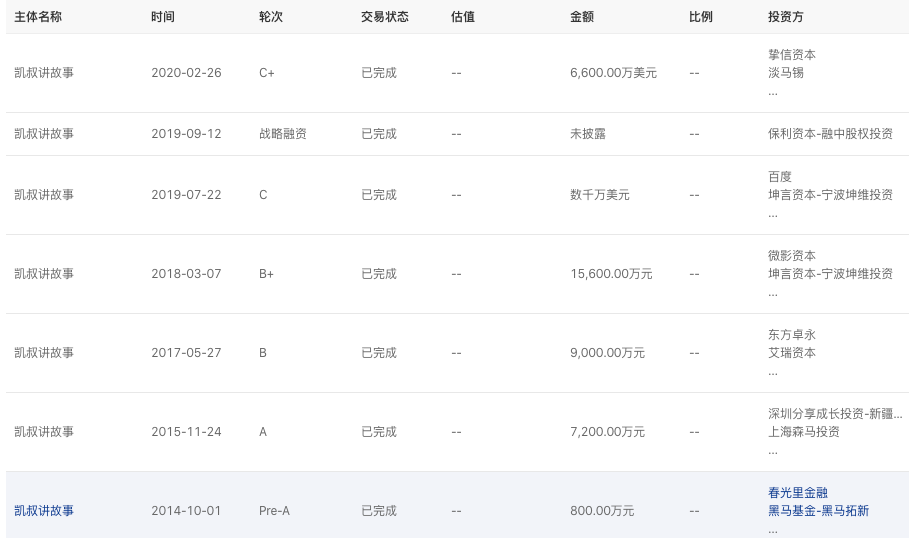
Task: Open the 东方卓永 investor link
Action: [792, 335]
